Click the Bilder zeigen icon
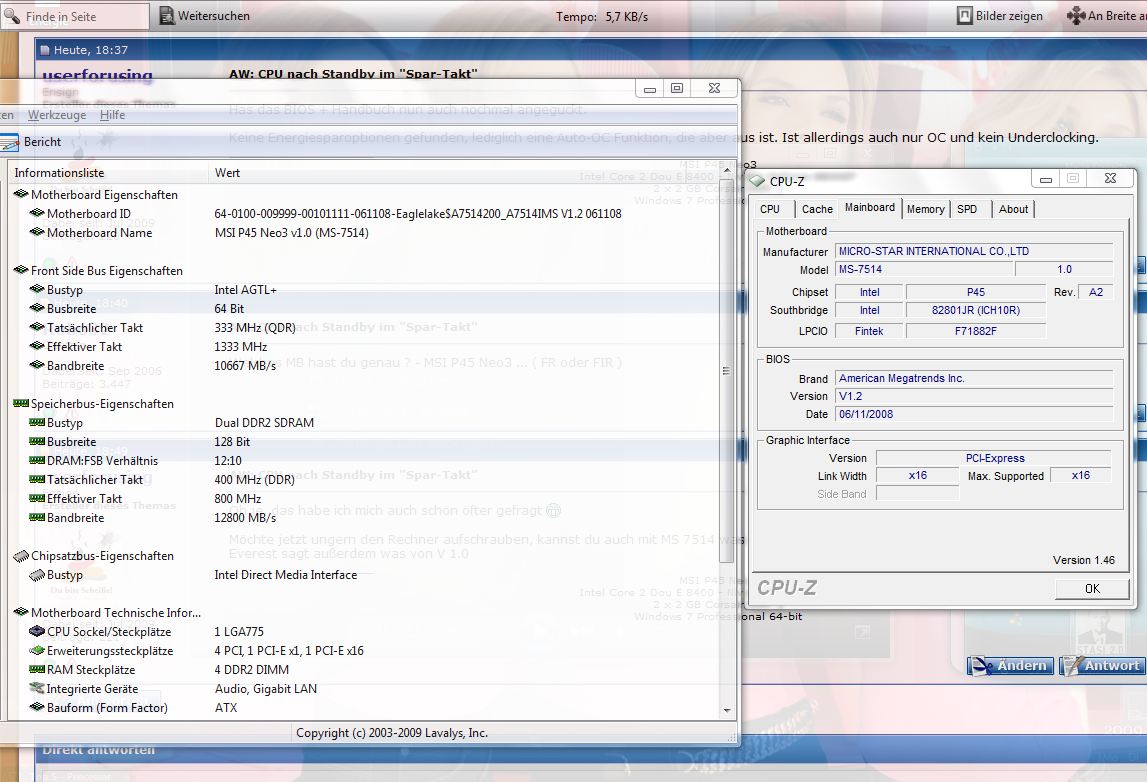Screen dimensions: 1147x782 965,15
